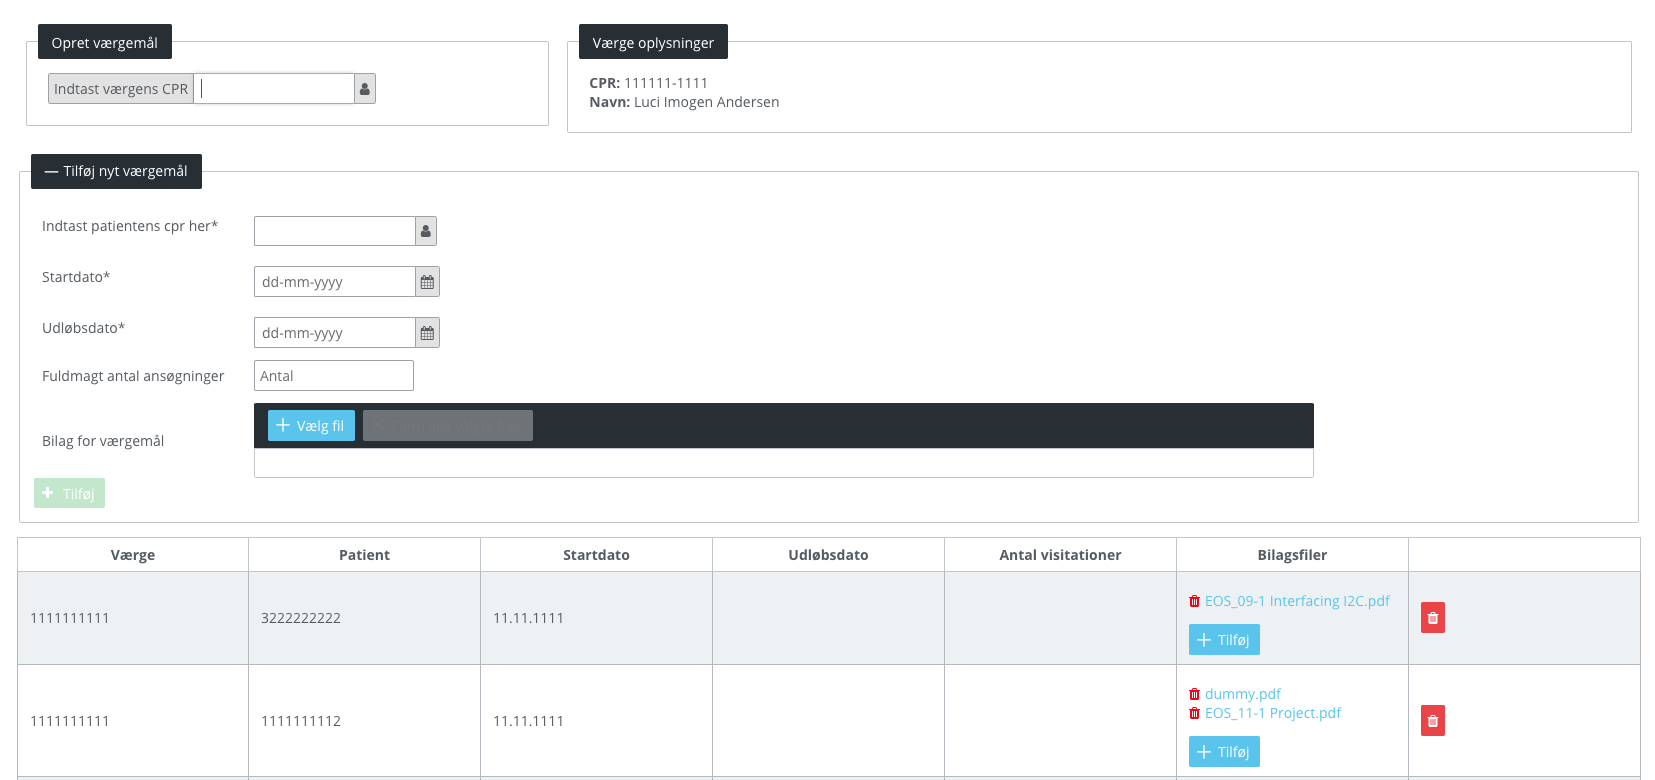
Task: Click person icon next to værgens CPR field
Action: coord(365,89)
